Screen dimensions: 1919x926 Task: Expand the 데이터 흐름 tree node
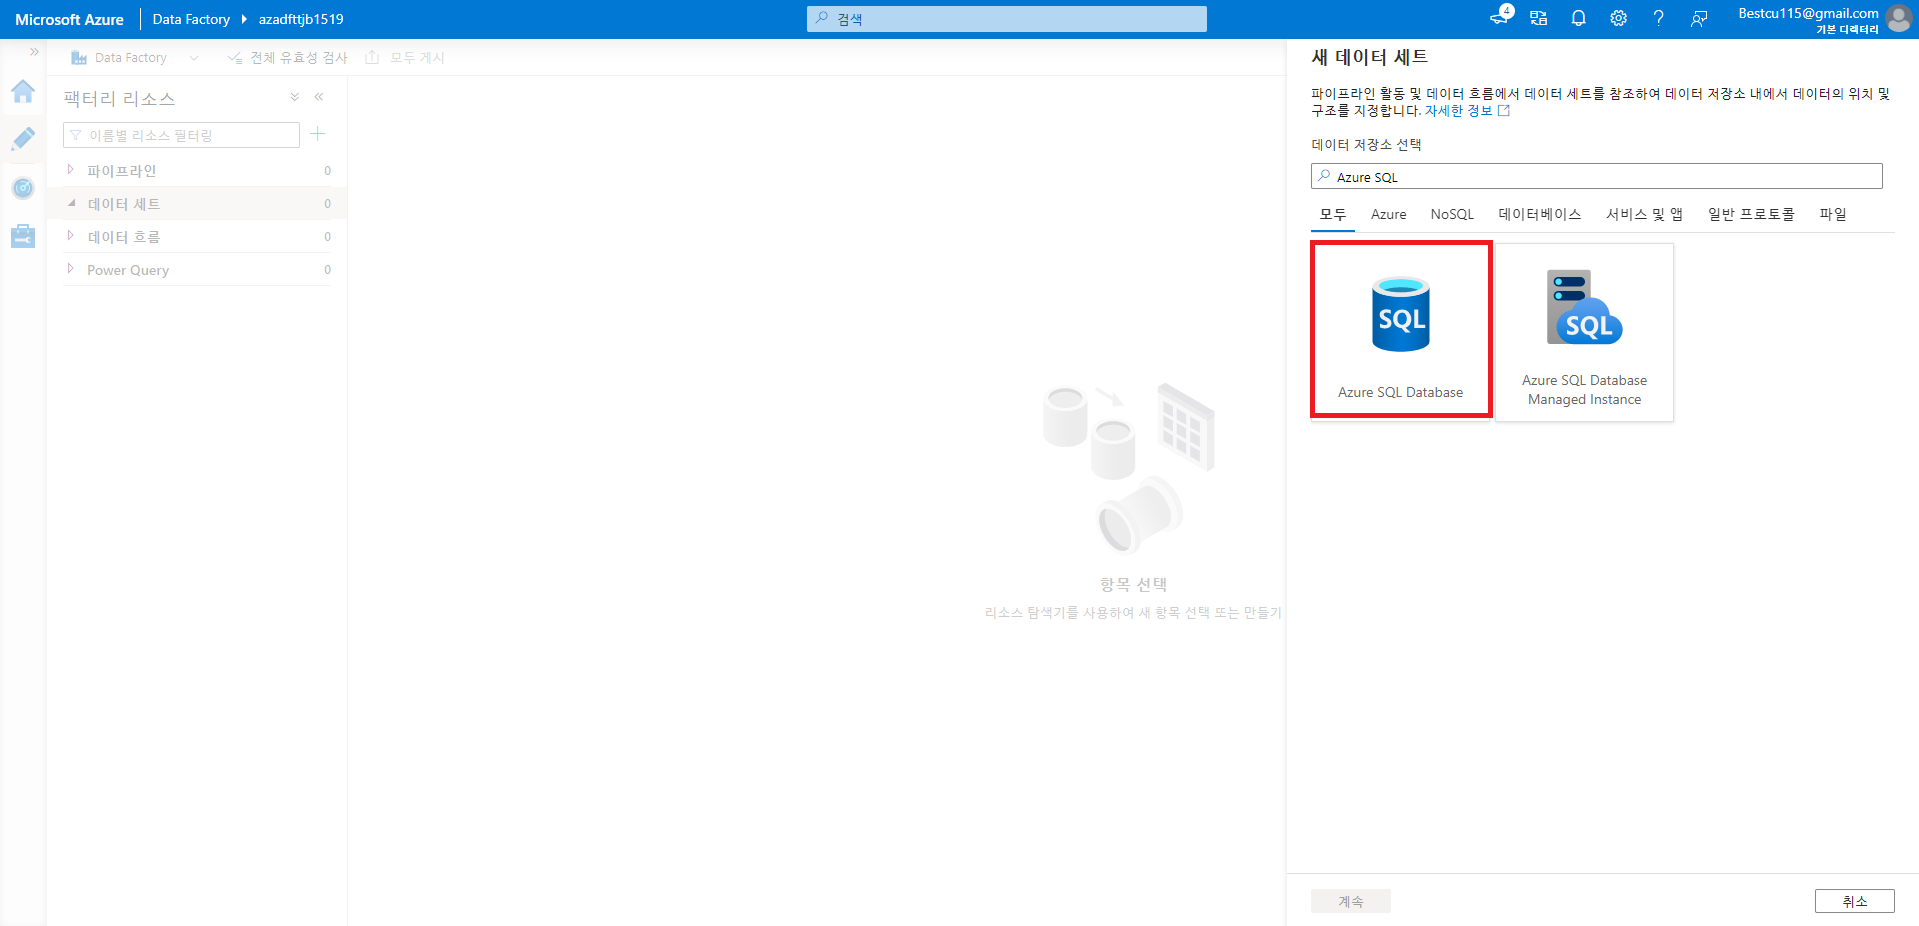point(71,236)
